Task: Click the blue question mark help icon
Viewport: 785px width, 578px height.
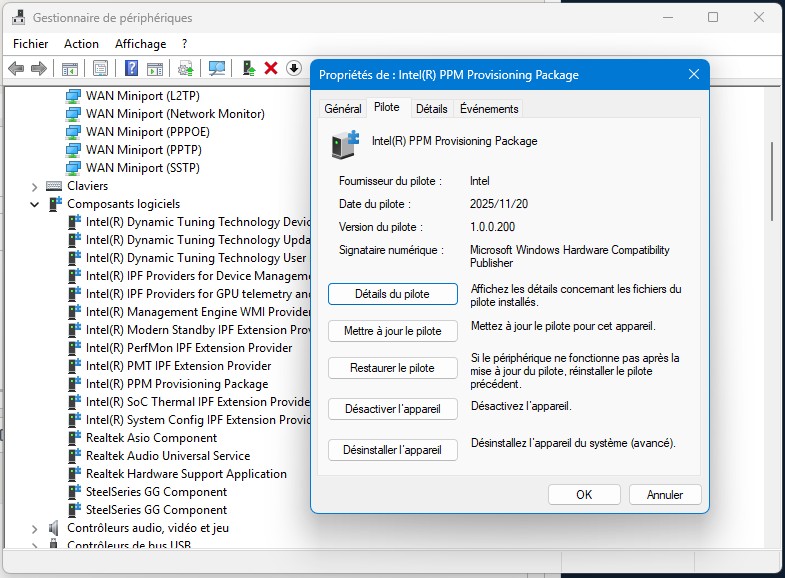Action: (x=131, y=68)
